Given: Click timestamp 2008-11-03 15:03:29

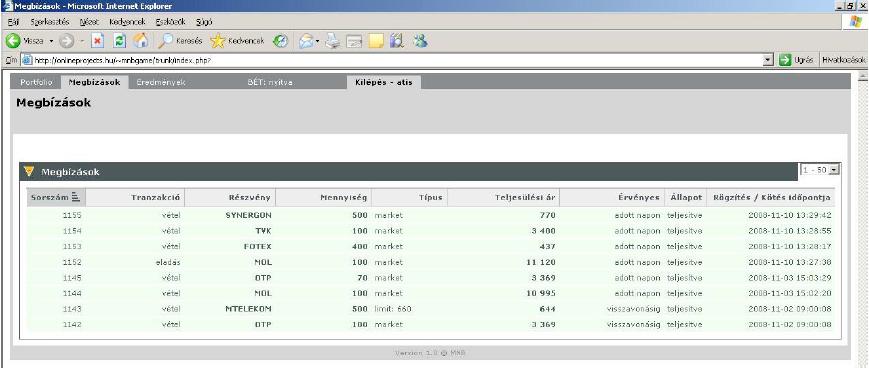Looking at the screenshot, I should 790,278.
